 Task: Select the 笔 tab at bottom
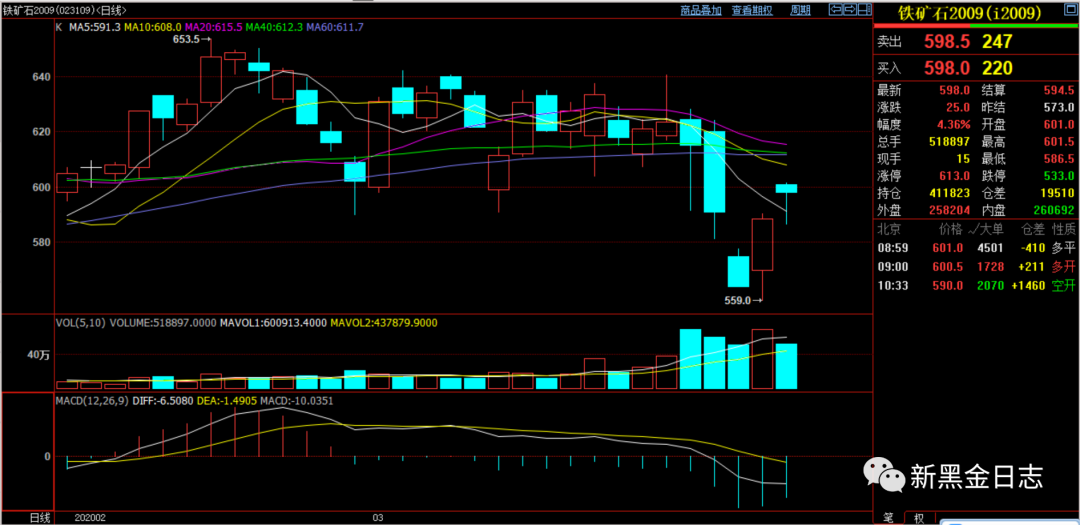click(889, 518)
